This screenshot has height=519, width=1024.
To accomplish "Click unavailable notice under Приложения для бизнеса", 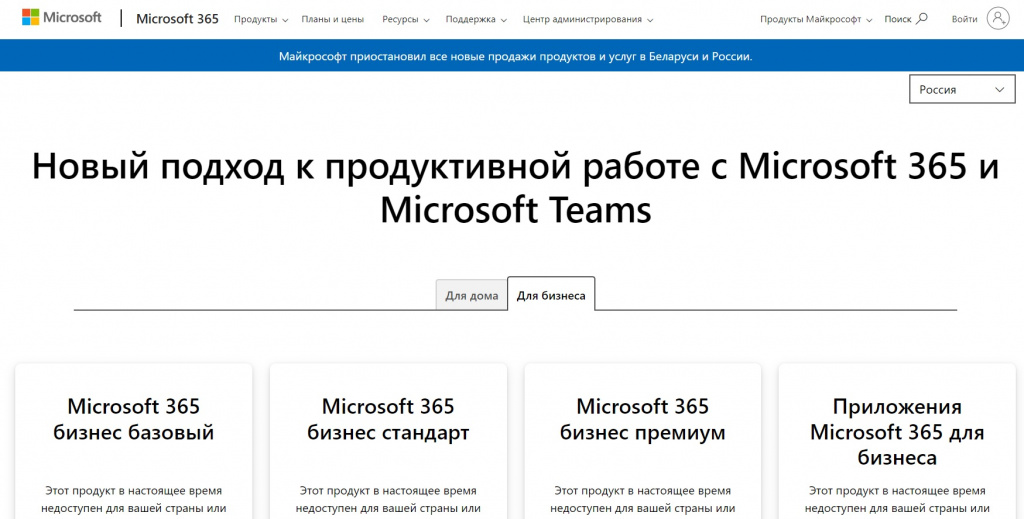I will (x=897, y=499).
